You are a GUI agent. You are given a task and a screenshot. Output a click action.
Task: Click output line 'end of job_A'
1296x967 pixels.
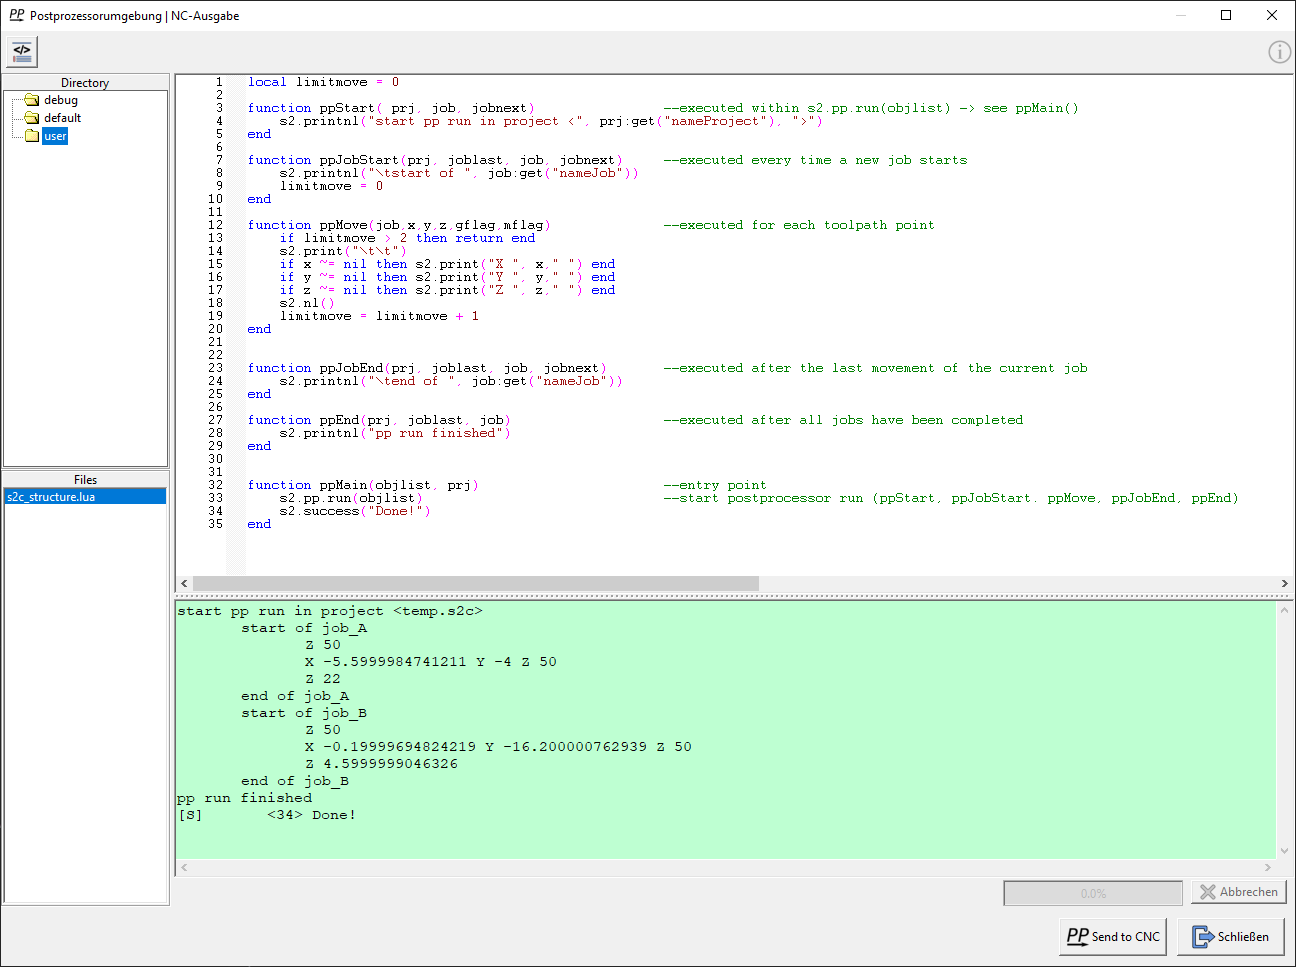pos(295,696)
